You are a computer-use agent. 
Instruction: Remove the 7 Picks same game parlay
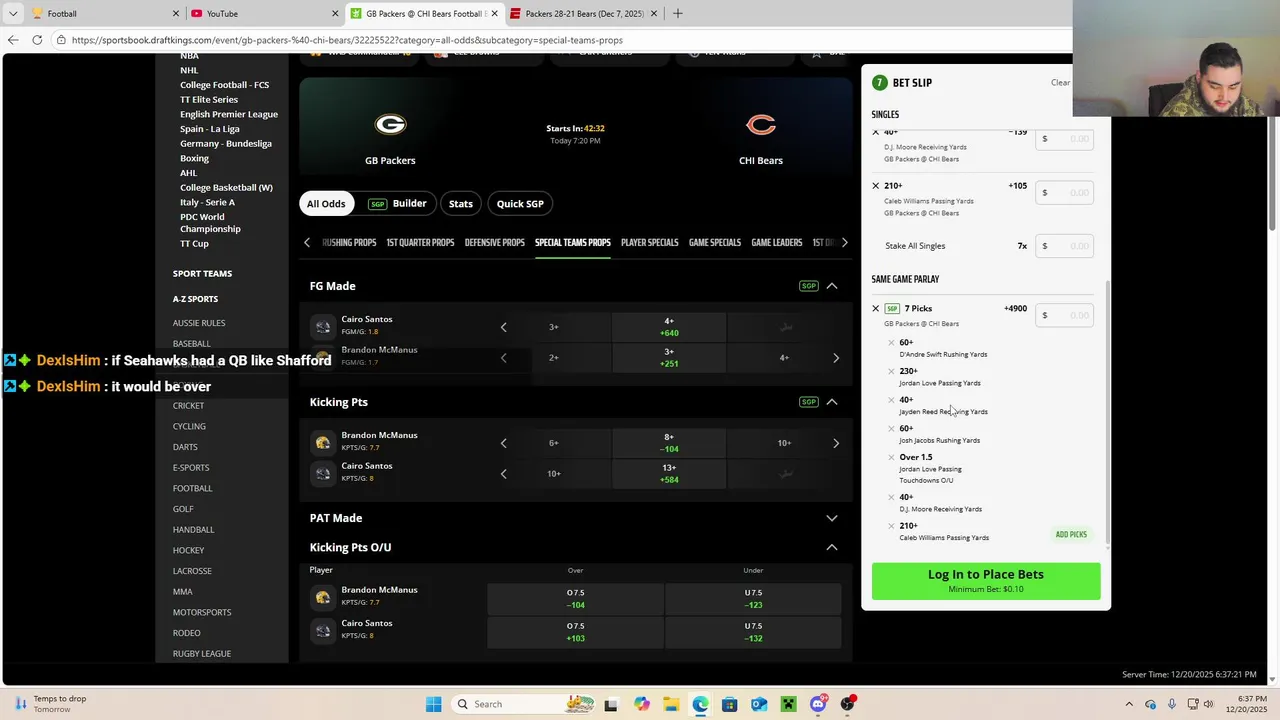coord(876,309)
